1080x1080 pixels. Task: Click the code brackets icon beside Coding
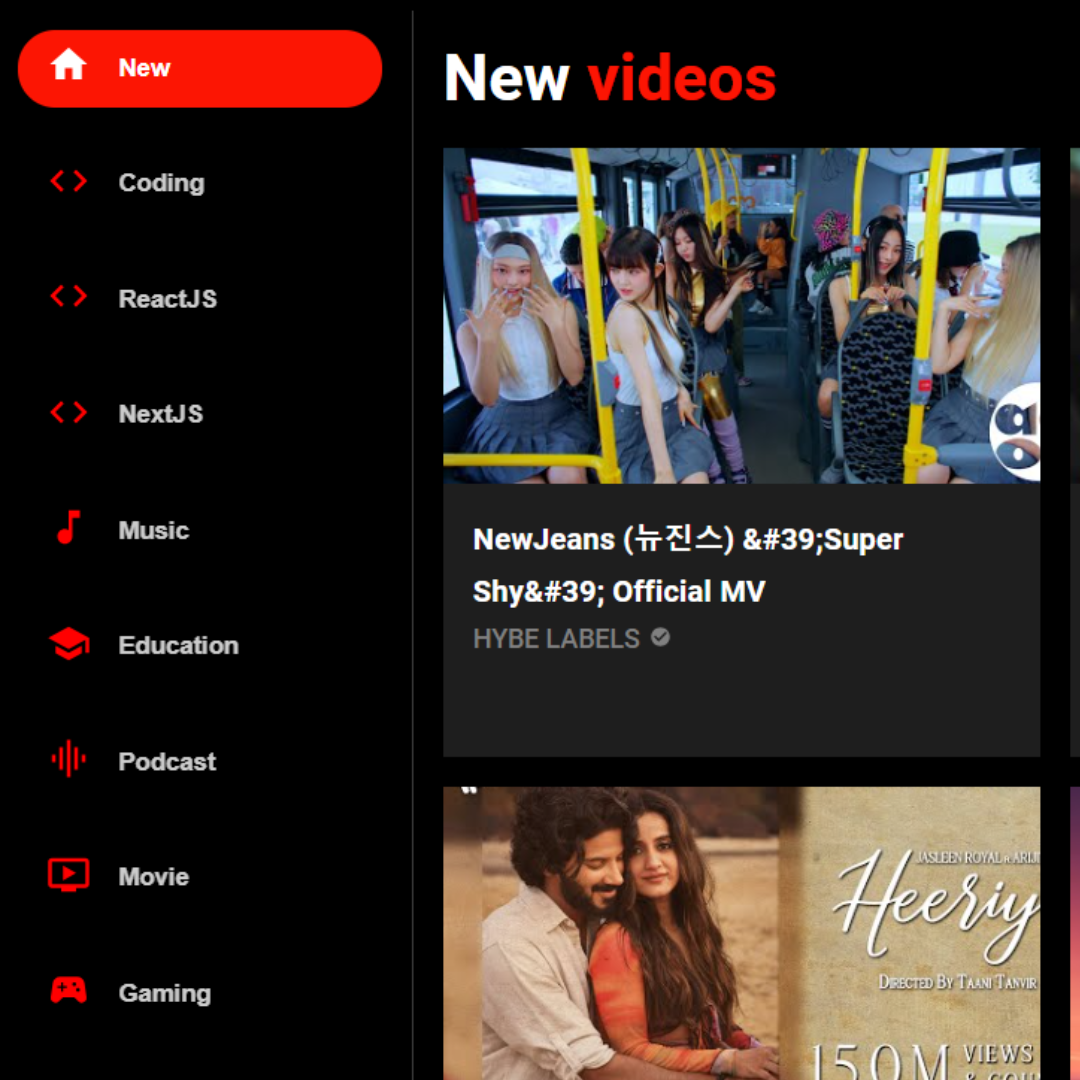pyautogui.click(x=68, y=182)
